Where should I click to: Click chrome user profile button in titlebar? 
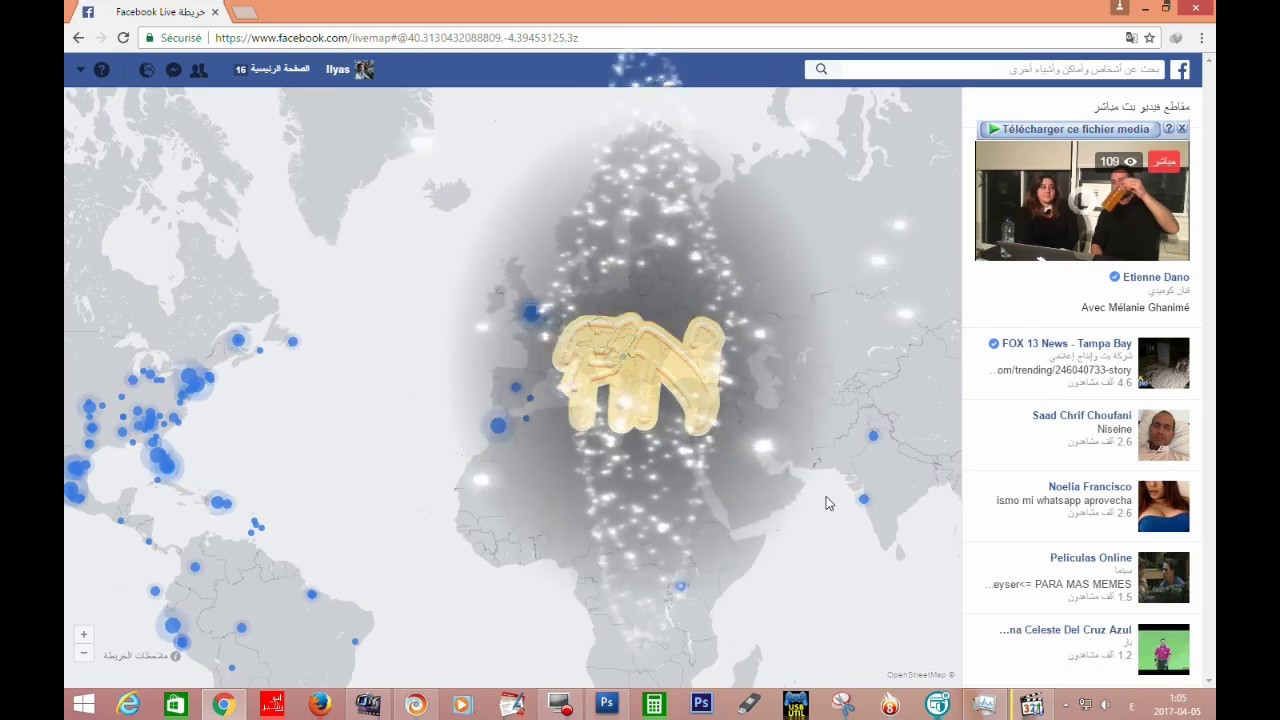tap(1119, 7)
